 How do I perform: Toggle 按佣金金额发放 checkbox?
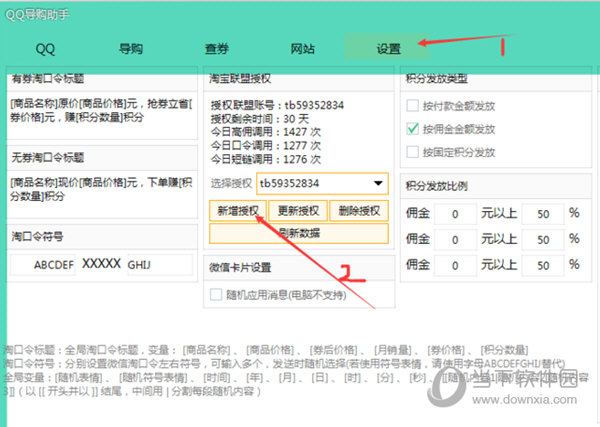pos(412,129)
